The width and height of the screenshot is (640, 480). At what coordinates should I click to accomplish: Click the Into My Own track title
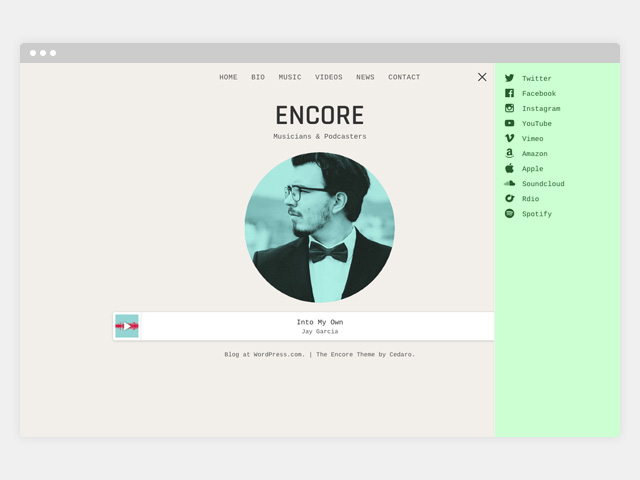(320, 322)
